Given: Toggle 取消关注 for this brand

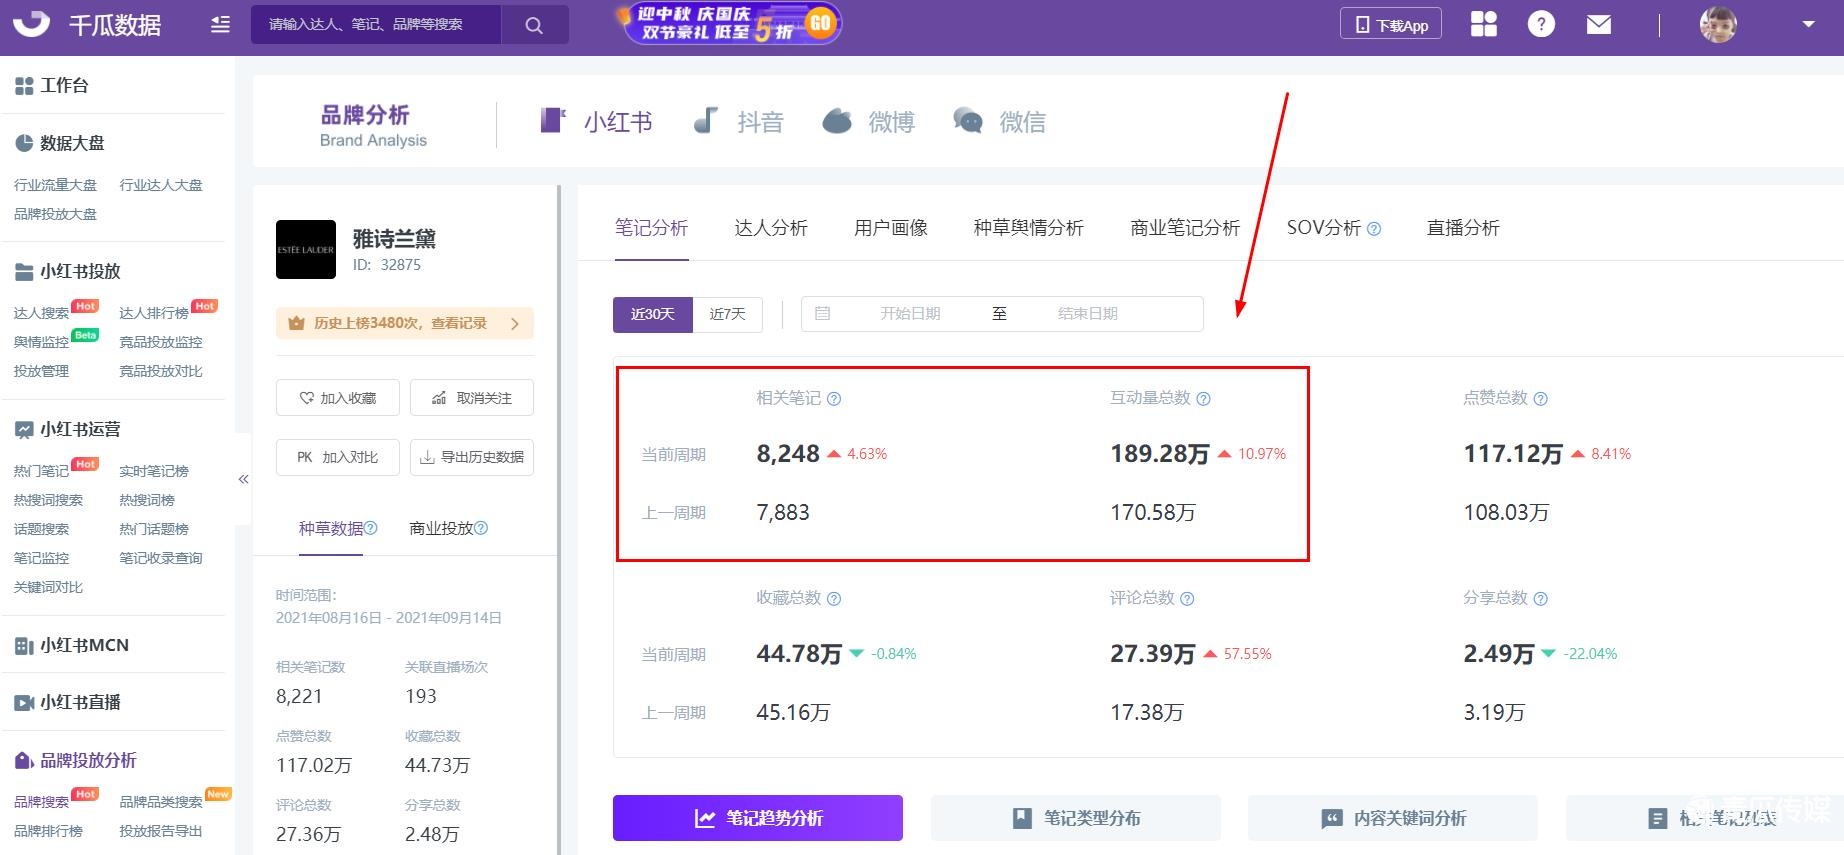Looking at the screenshot, I should [472, 398].
